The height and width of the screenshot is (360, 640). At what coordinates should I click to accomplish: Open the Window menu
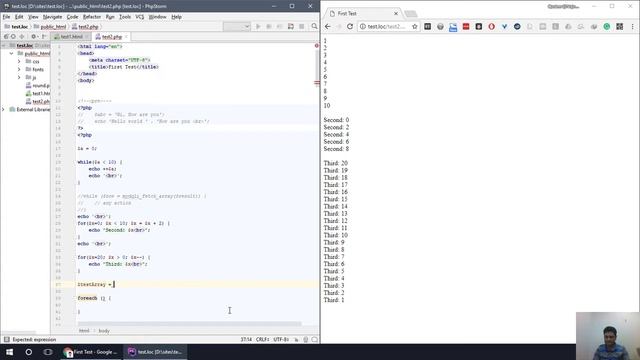point(157,17)
